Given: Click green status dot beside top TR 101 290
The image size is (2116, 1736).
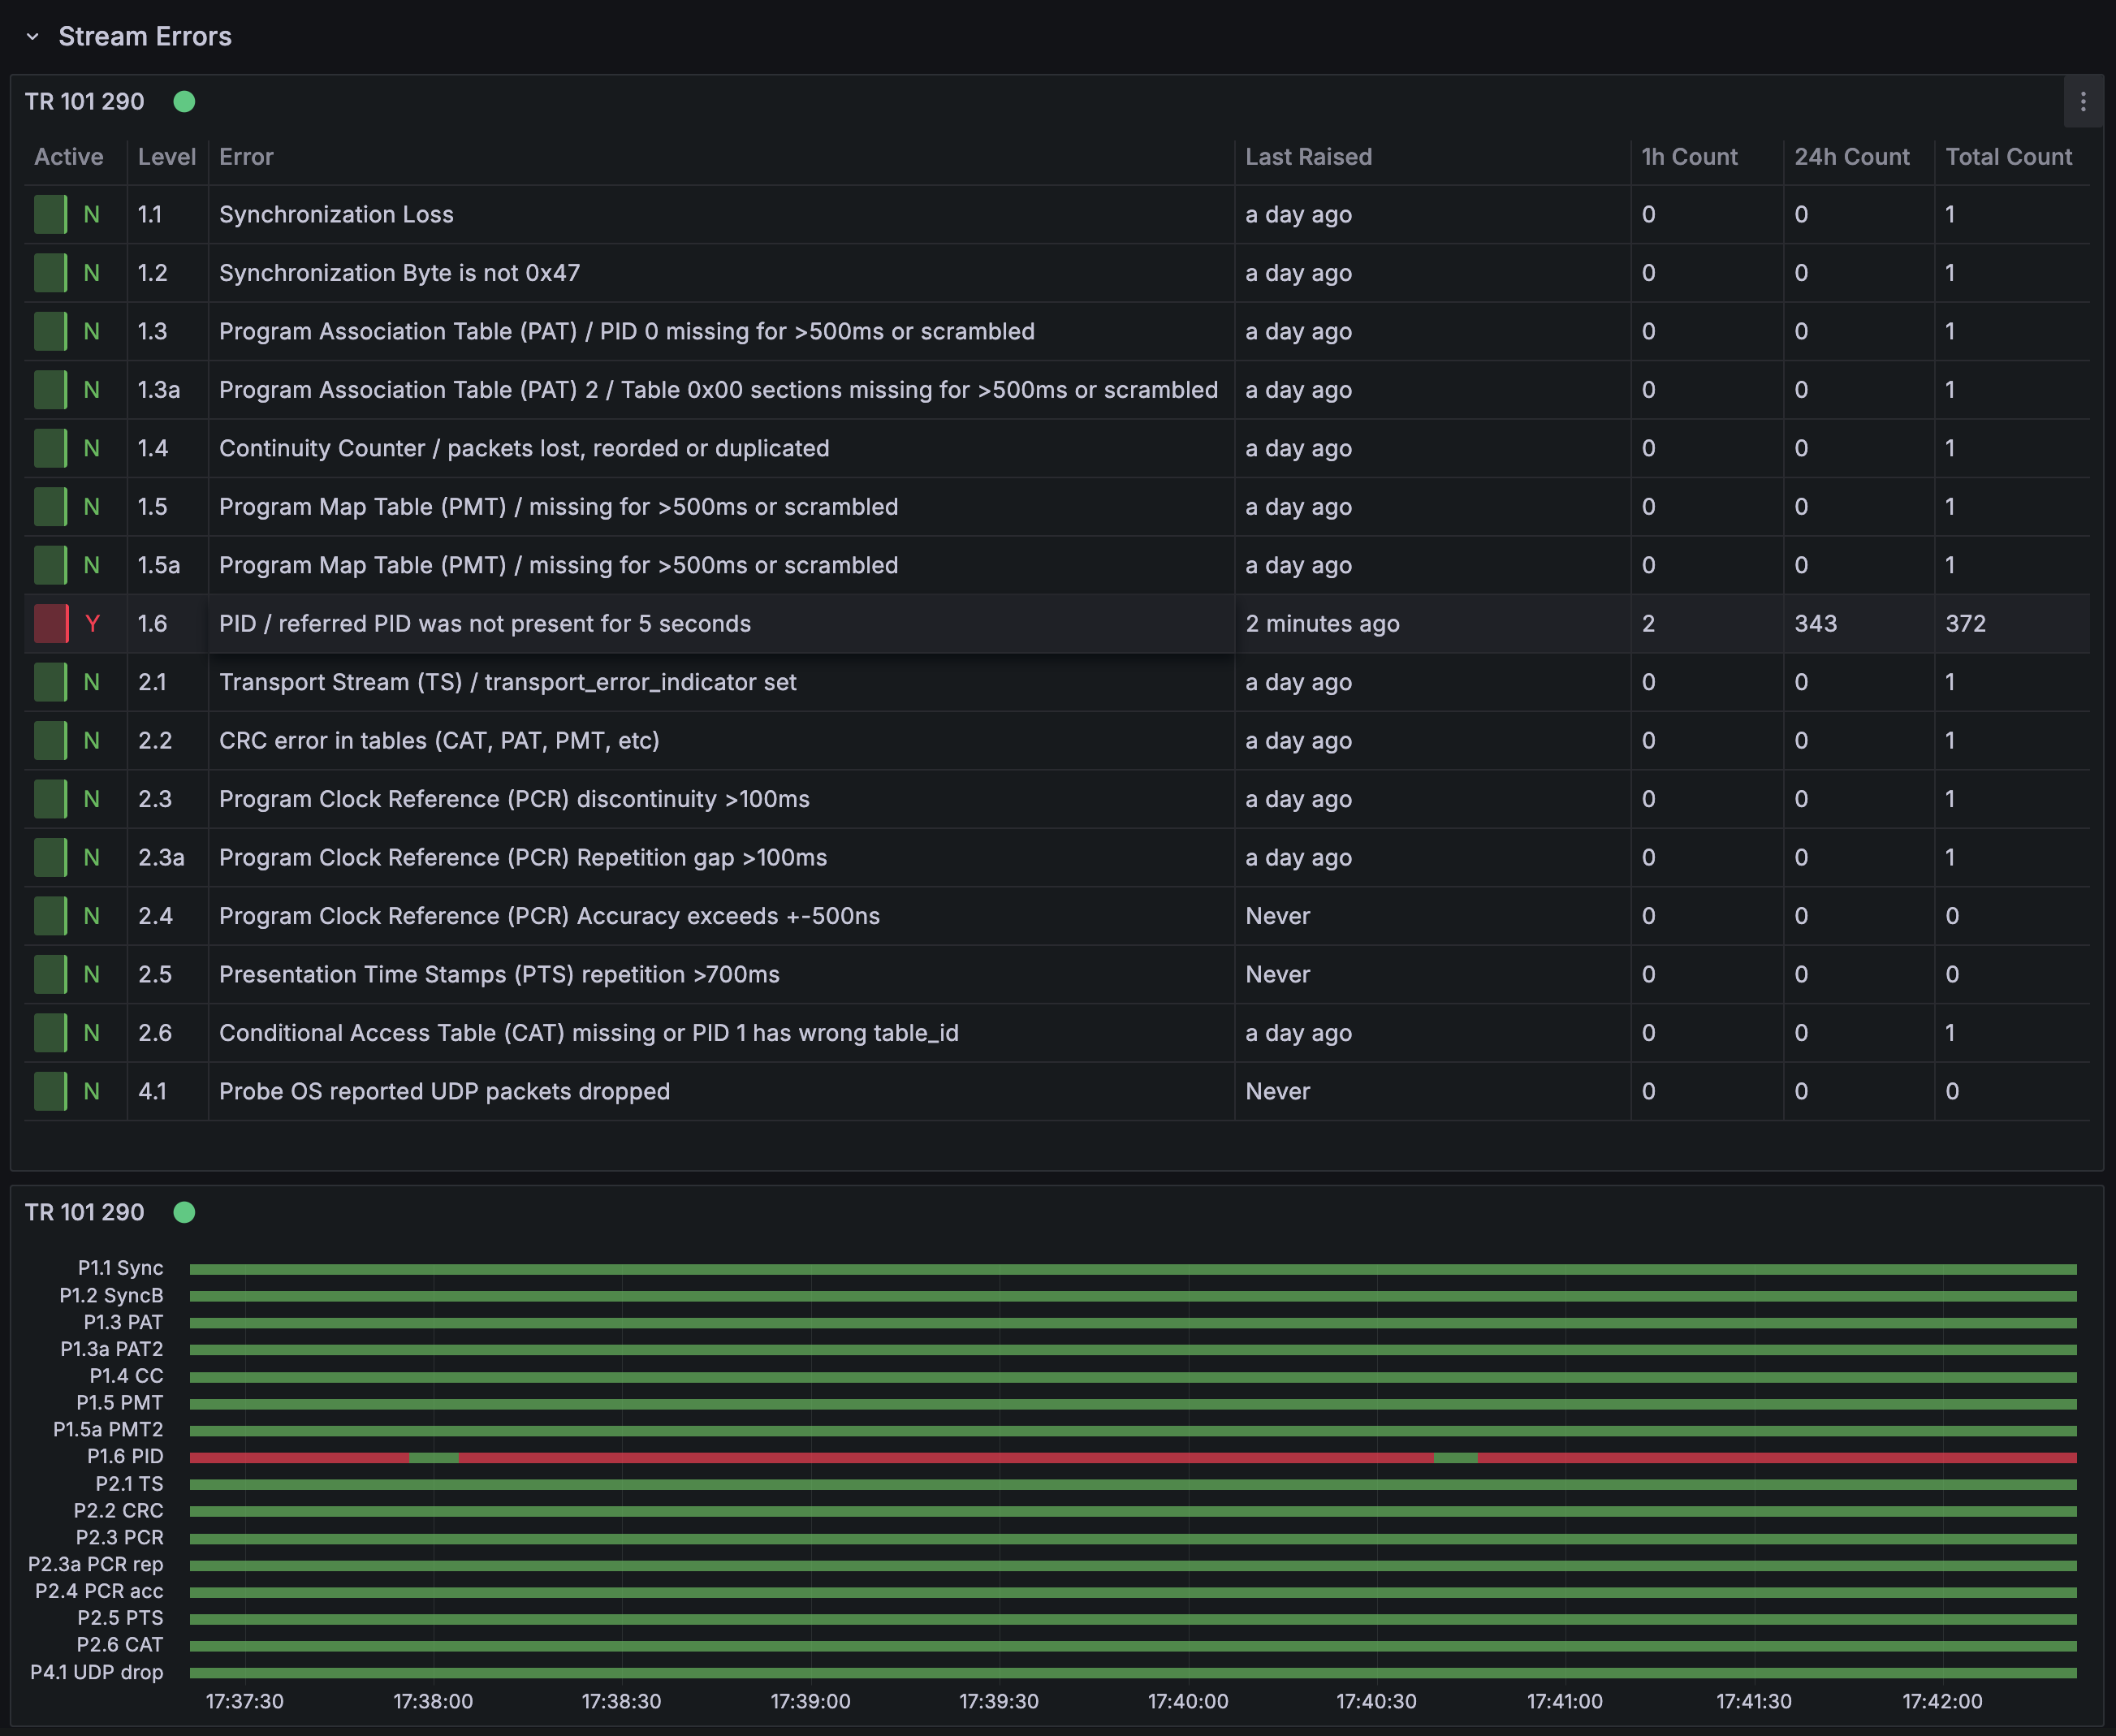Looking at the screenshot, I should pyautogui.click(x=184, y=102).
